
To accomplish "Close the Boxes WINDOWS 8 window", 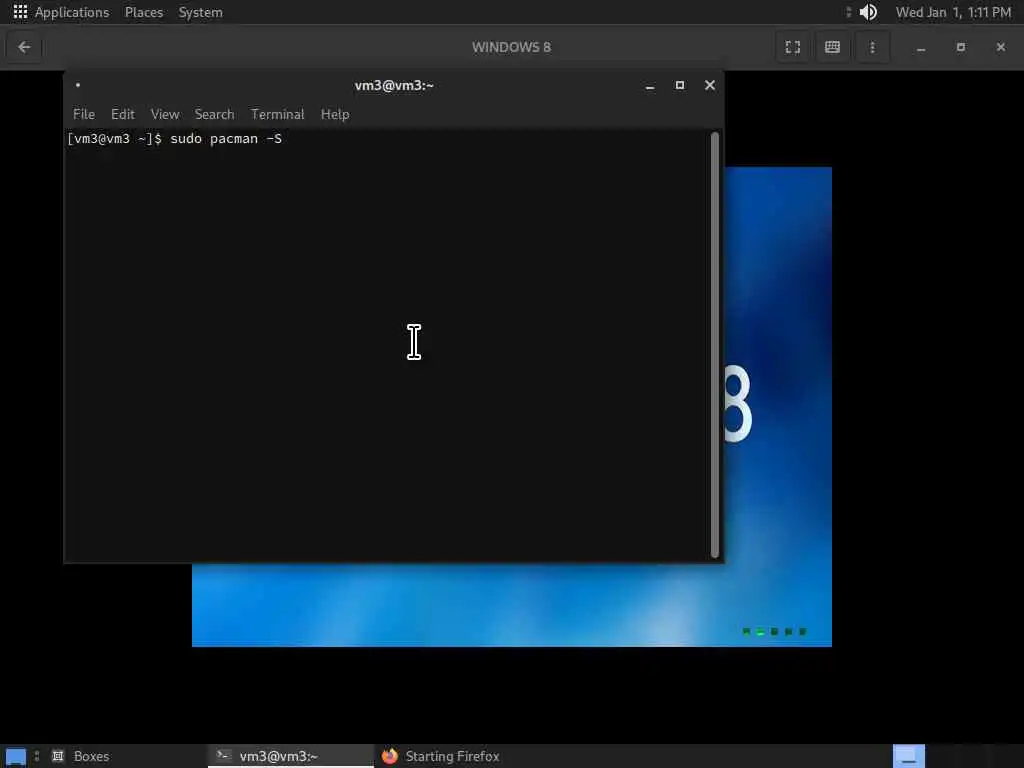I will pos(1000,47).
